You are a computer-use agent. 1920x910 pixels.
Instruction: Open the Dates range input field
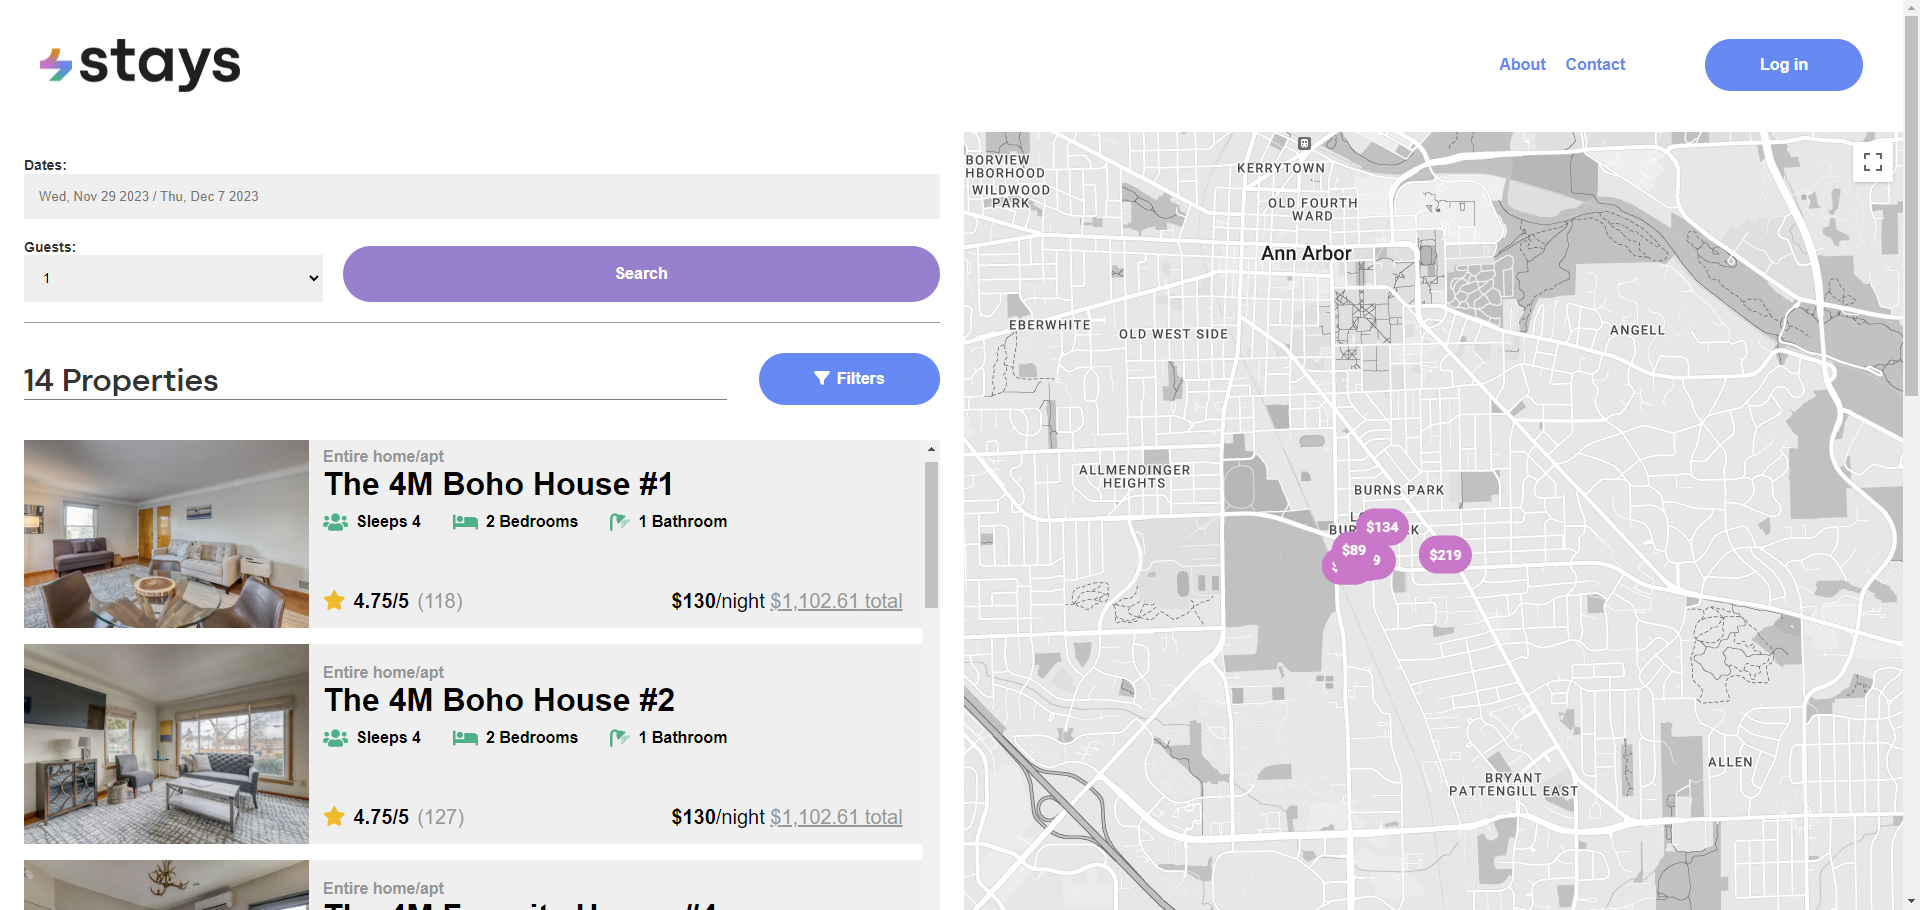tap(482, 197)
